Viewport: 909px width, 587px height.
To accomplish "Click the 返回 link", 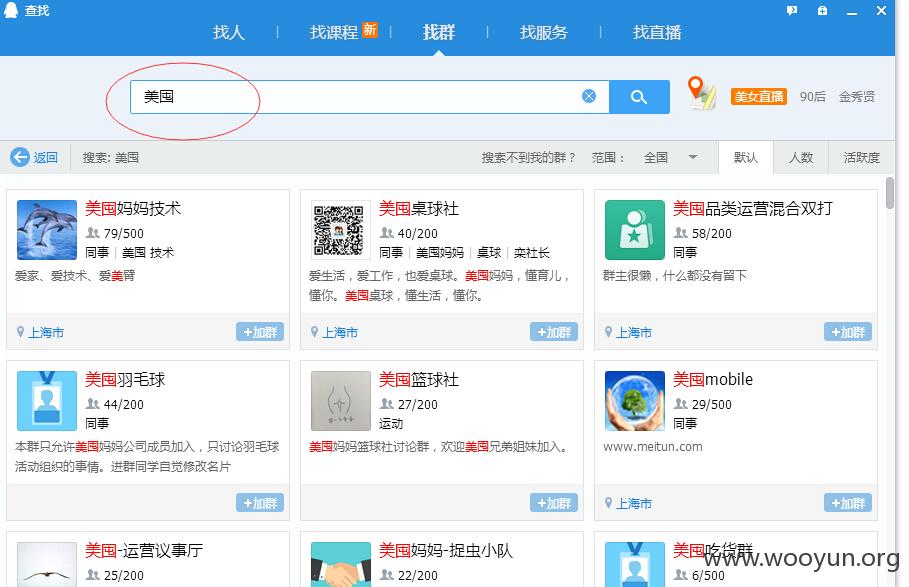I will [45, 157].
